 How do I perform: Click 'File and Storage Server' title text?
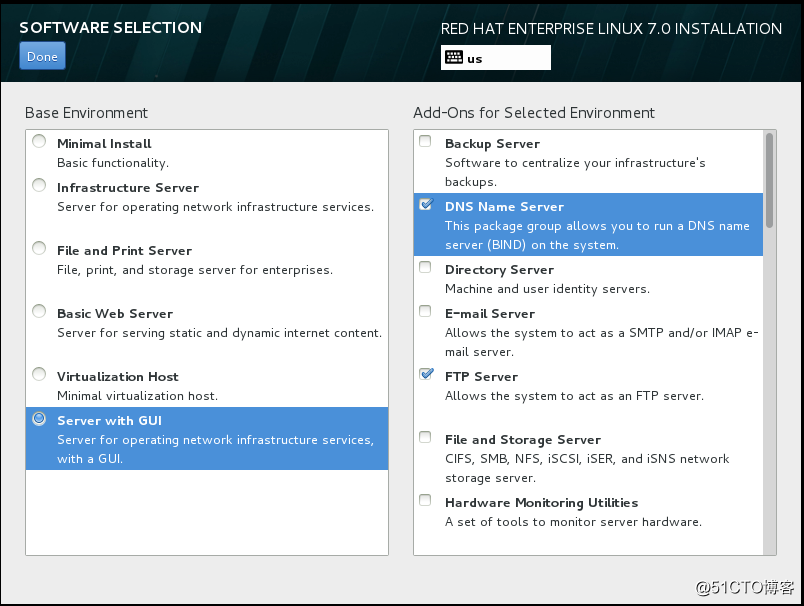coord(523,440)
